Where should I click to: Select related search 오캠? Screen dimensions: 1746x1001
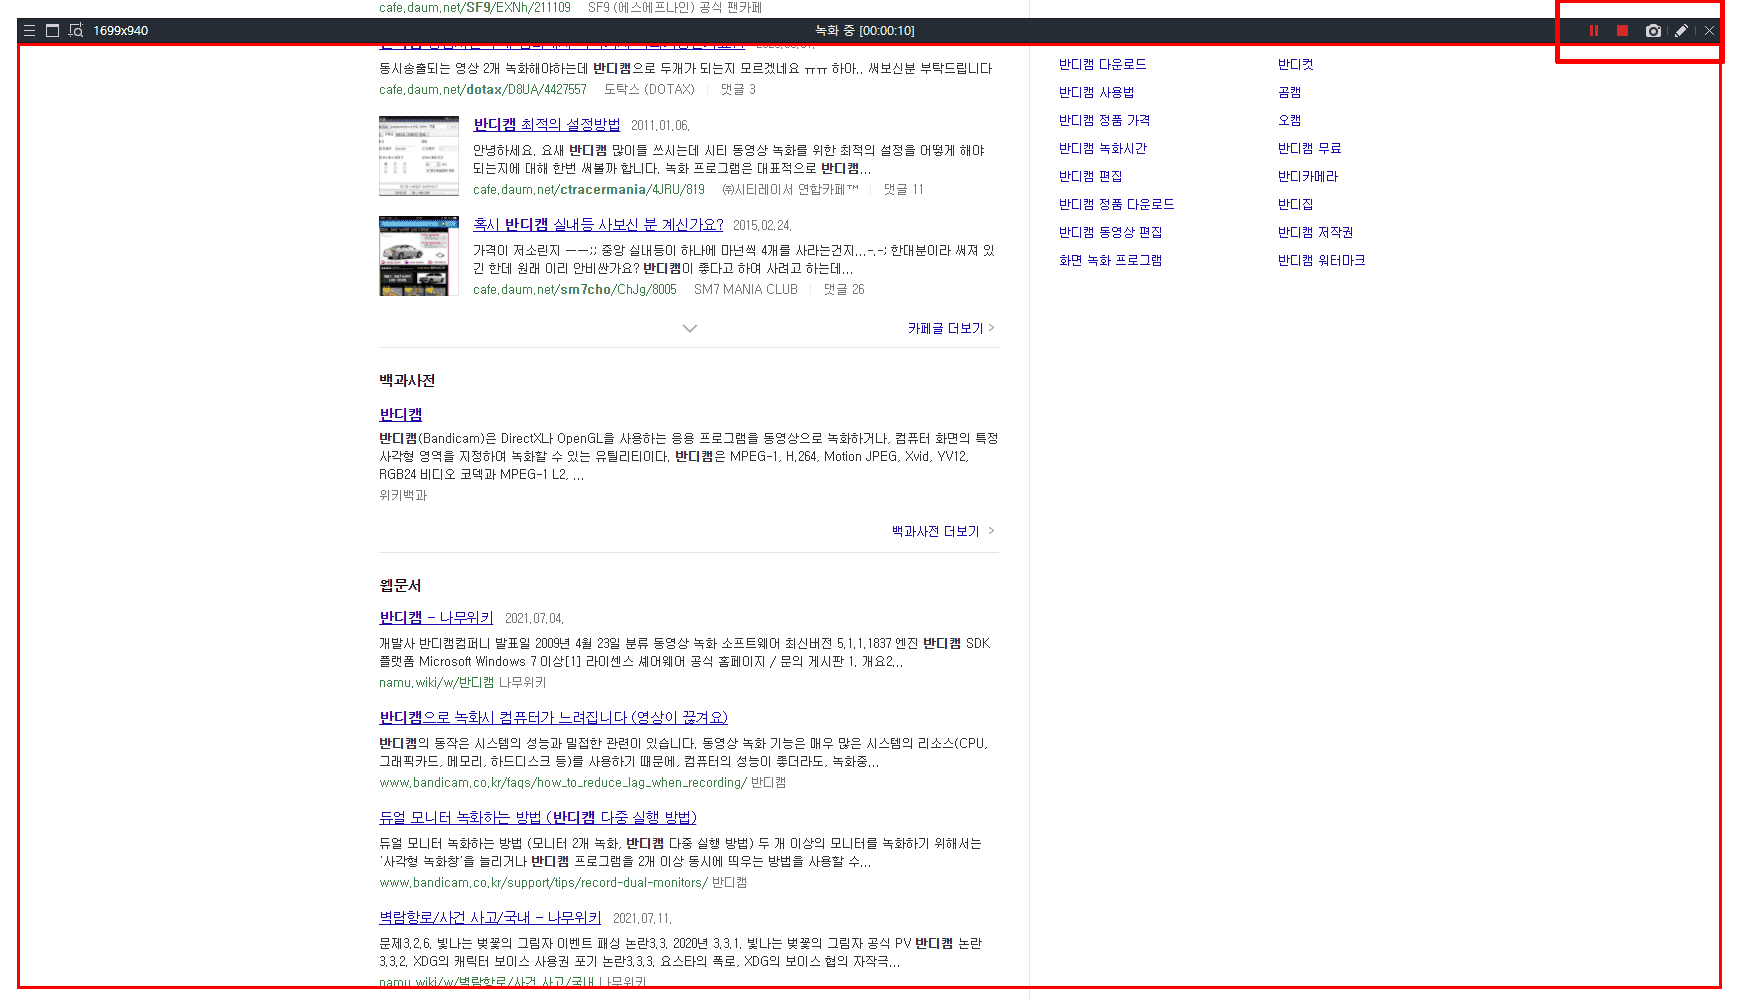click(x=1289, y=121)
